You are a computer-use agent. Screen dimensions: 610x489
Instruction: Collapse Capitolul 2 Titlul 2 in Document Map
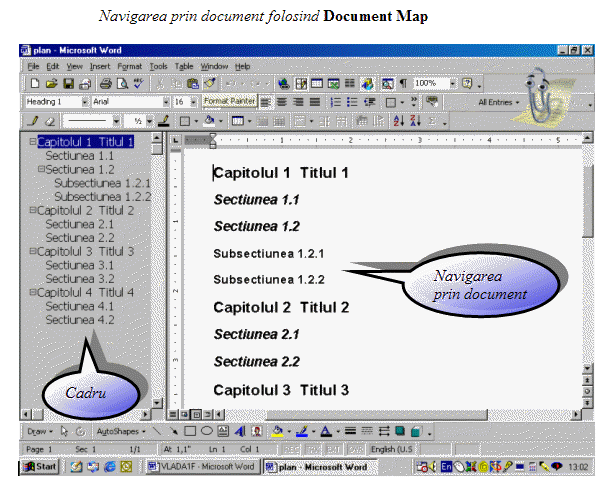pyautogui.click(x=33, y=210)
